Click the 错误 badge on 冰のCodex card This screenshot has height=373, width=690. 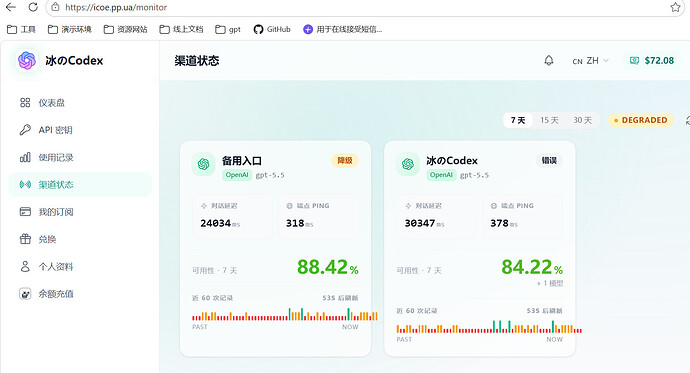click(549, 161)
